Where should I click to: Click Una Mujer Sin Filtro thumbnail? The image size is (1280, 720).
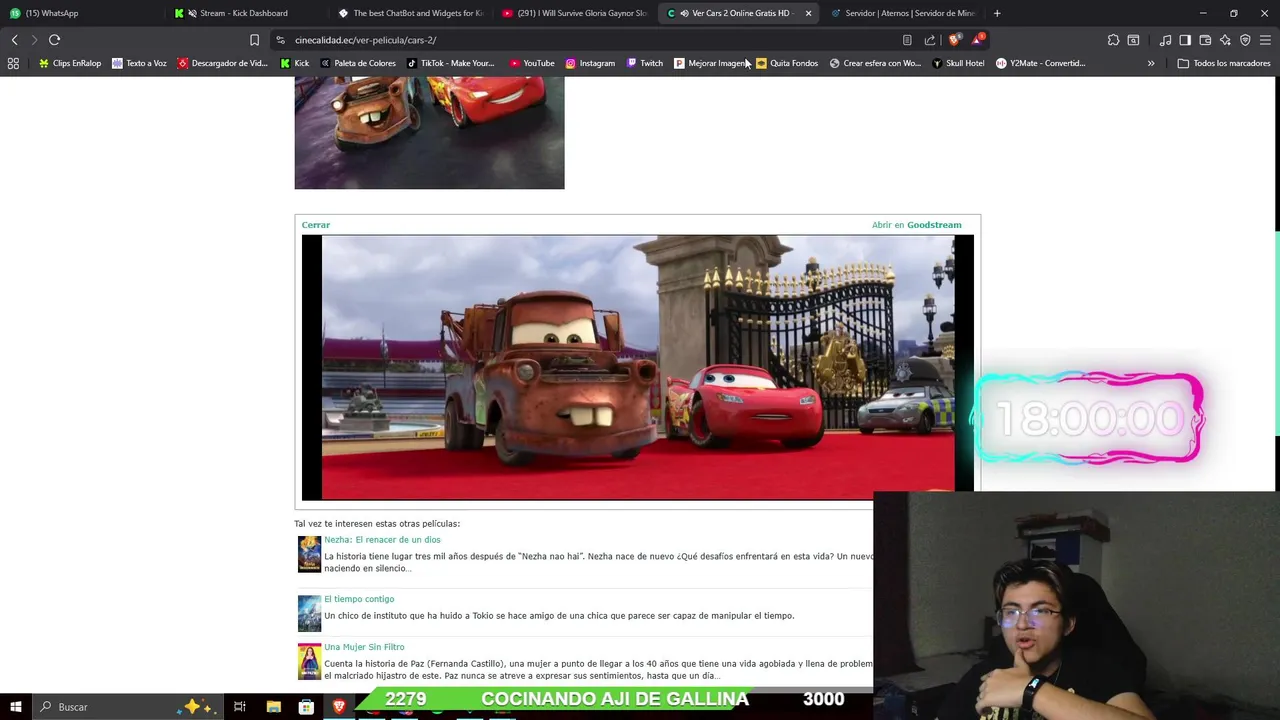tap(309, 661)
